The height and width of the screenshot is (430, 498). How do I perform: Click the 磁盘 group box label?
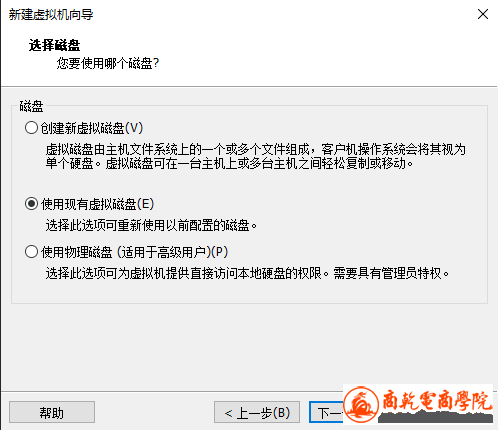point(31,107)
